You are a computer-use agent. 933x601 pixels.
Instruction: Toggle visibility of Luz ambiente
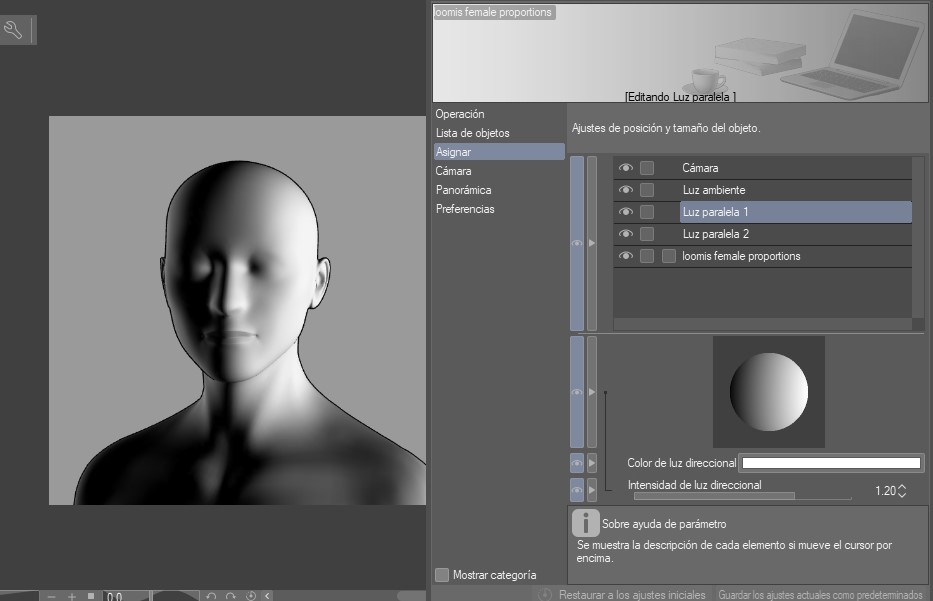coord(626,190)
